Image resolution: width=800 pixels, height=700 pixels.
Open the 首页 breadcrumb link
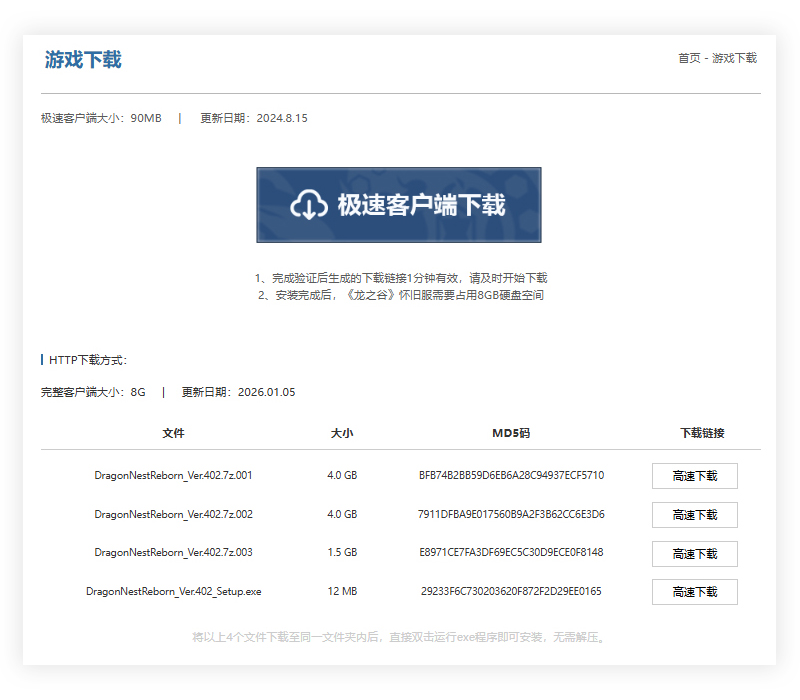click(689, 58)
